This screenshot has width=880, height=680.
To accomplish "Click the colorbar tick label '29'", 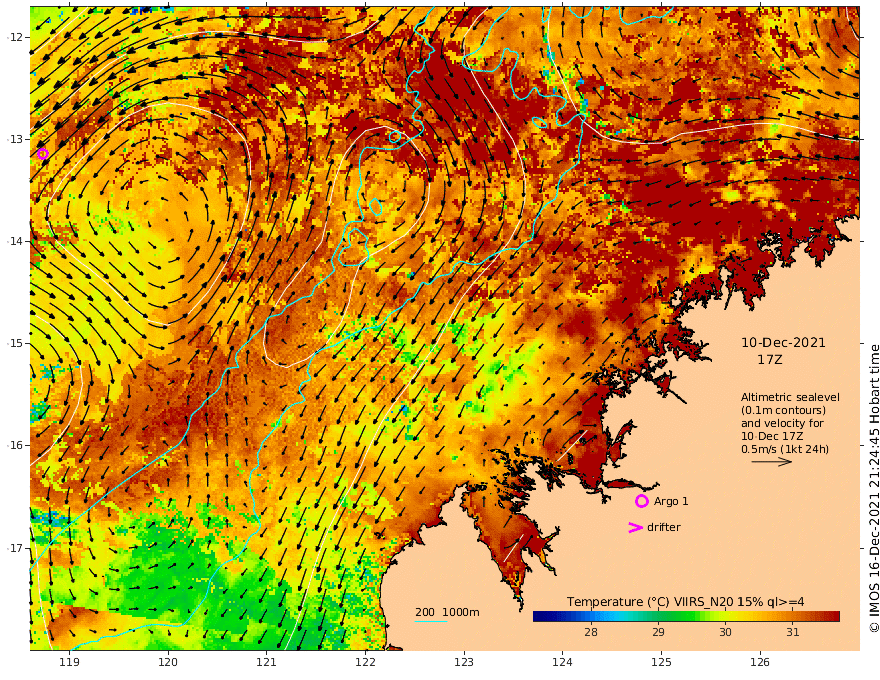I will click(x=658, y=632).
